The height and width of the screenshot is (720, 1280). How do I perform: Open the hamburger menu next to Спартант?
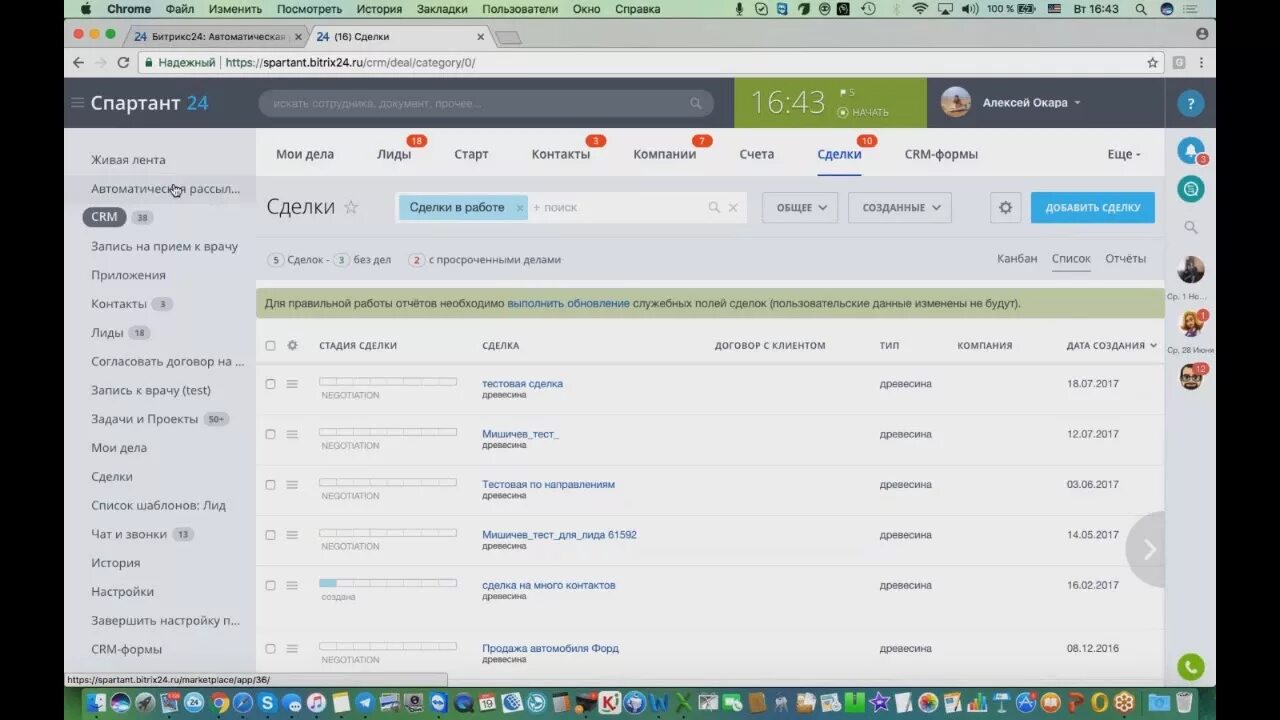click(x=77, y=103)
